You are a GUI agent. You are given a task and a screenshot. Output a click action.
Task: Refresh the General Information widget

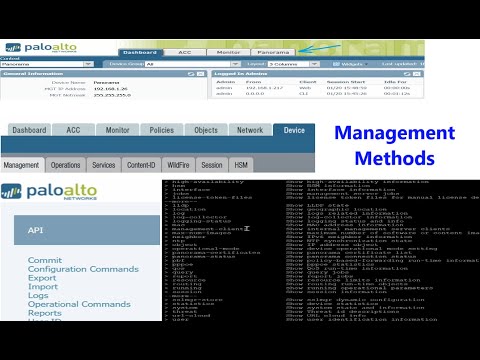click(x=191, y=74)
